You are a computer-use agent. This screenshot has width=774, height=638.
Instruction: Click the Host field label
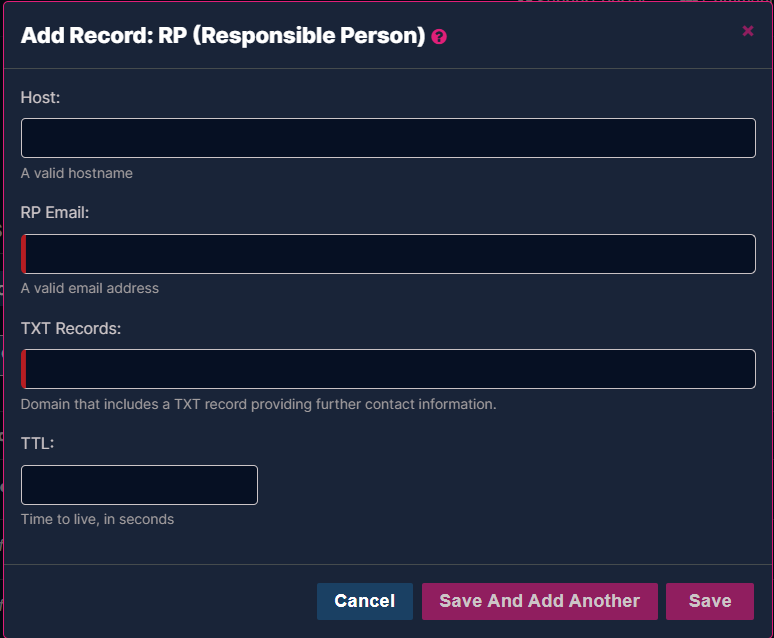[x=40, y=97]
